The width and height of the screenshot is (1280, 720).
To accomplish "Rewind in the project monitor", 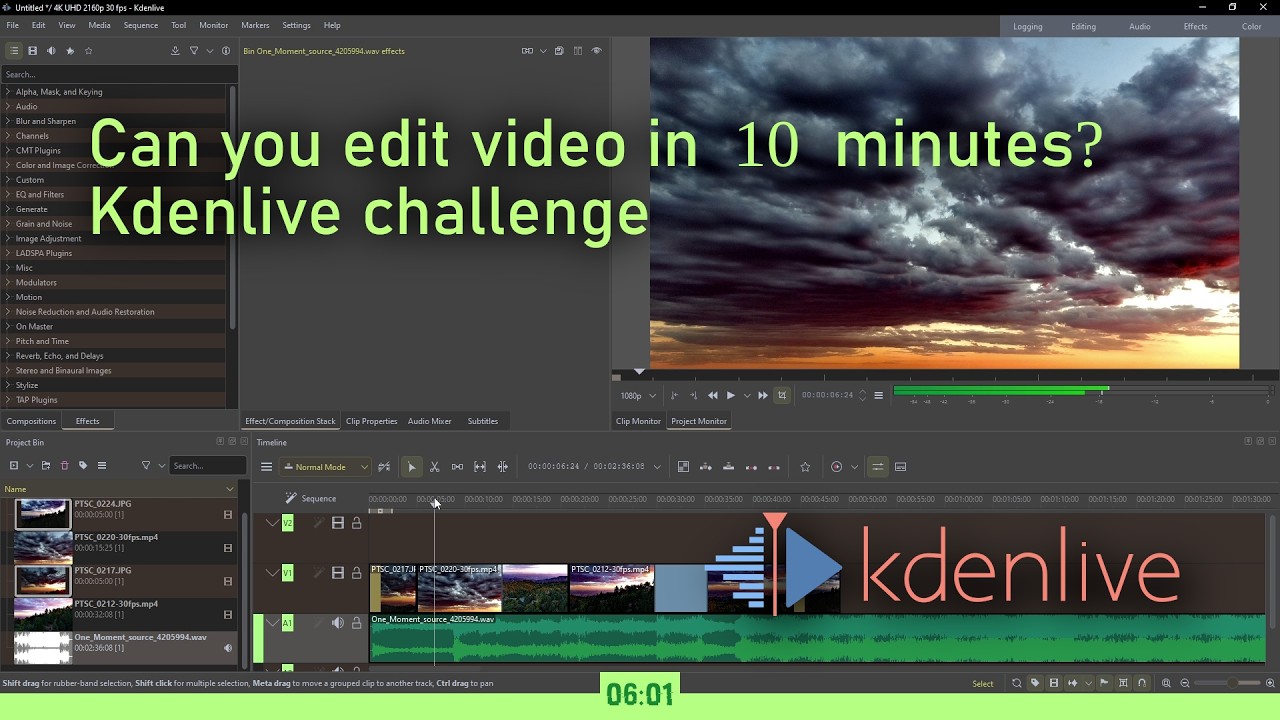I will [713, 396].
